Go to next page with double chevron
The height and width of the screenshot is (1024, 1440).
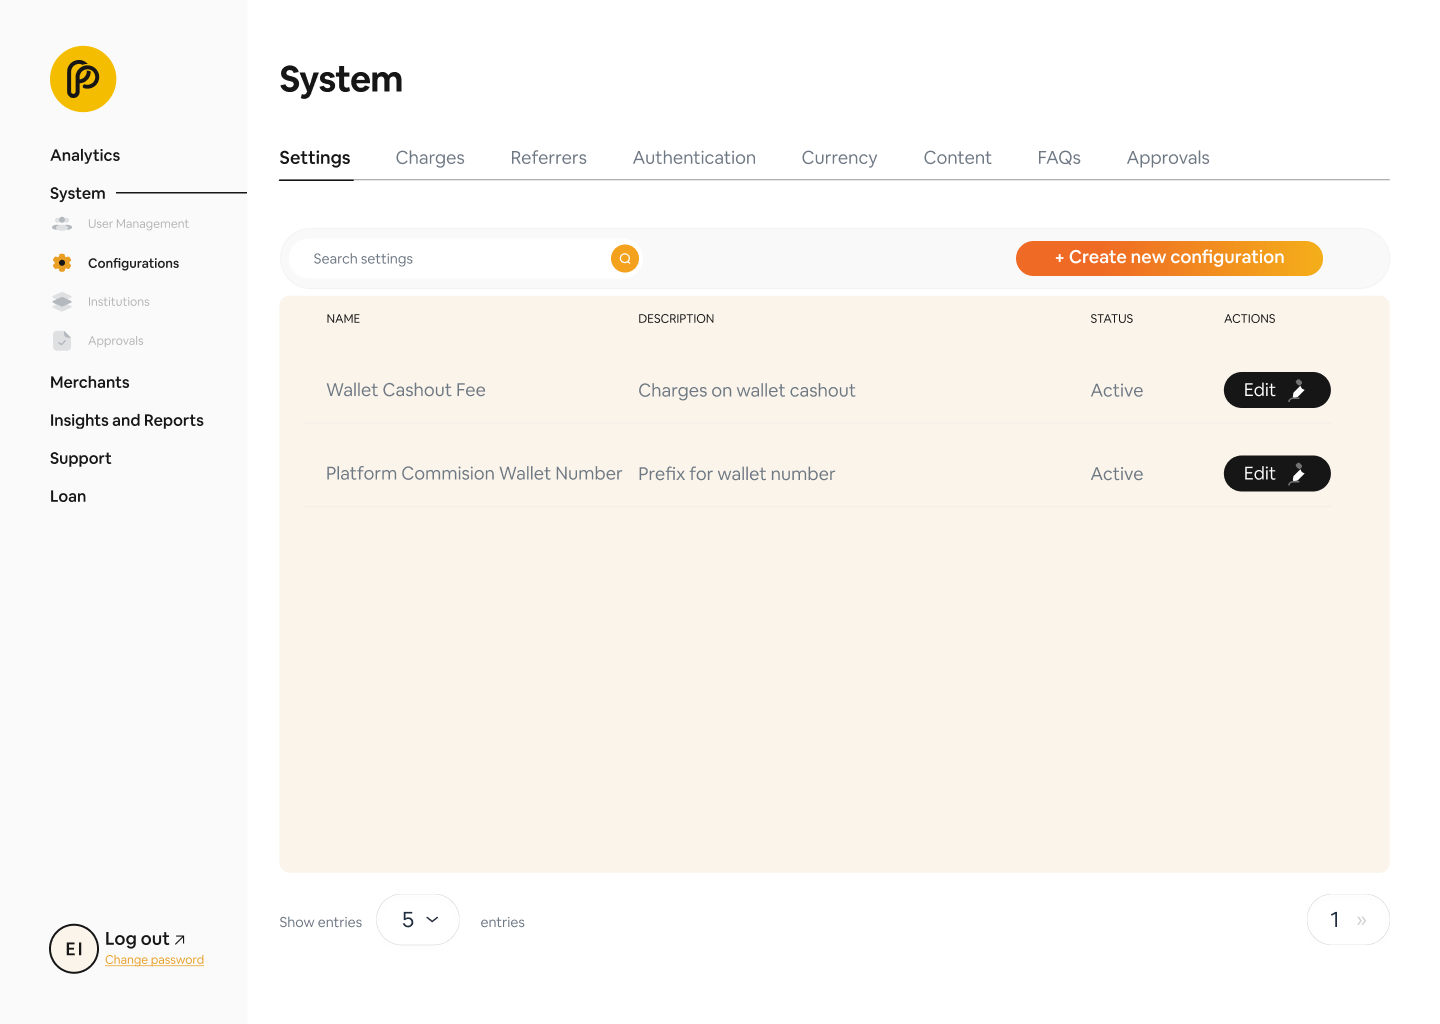click(1361, 920)
